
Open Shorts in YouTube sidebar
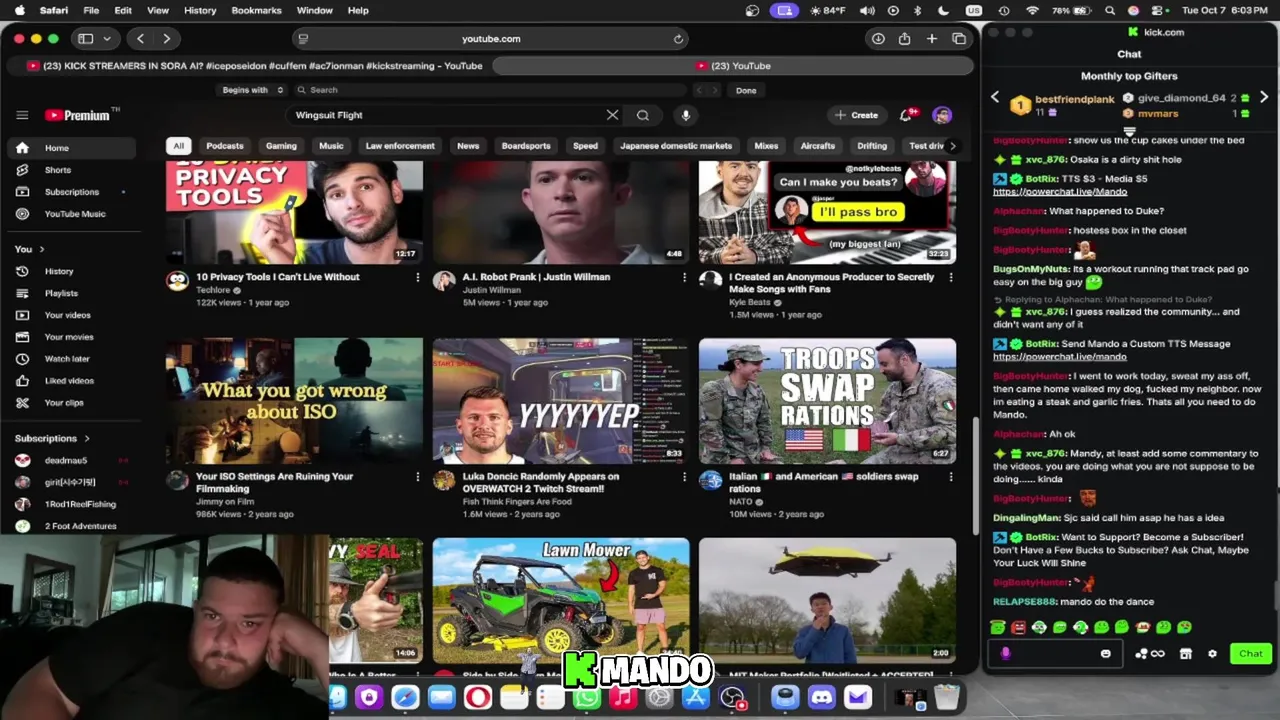pyautogui.click(x=57, y=170)
